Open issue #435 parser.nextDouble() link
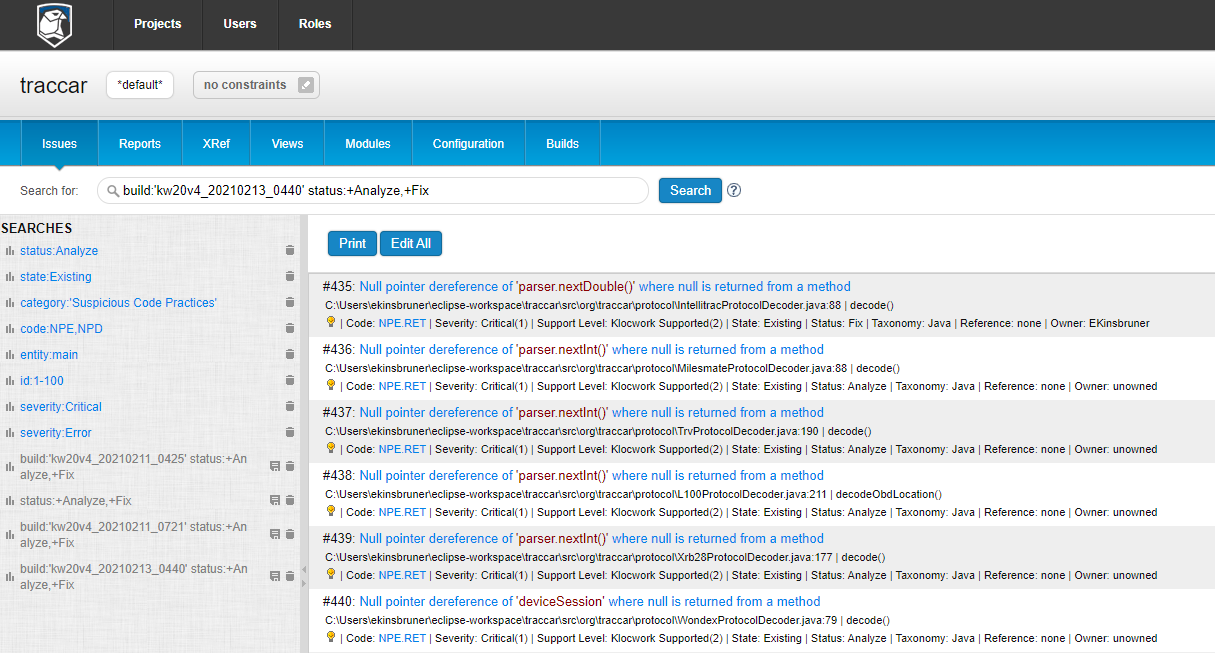 604,287
